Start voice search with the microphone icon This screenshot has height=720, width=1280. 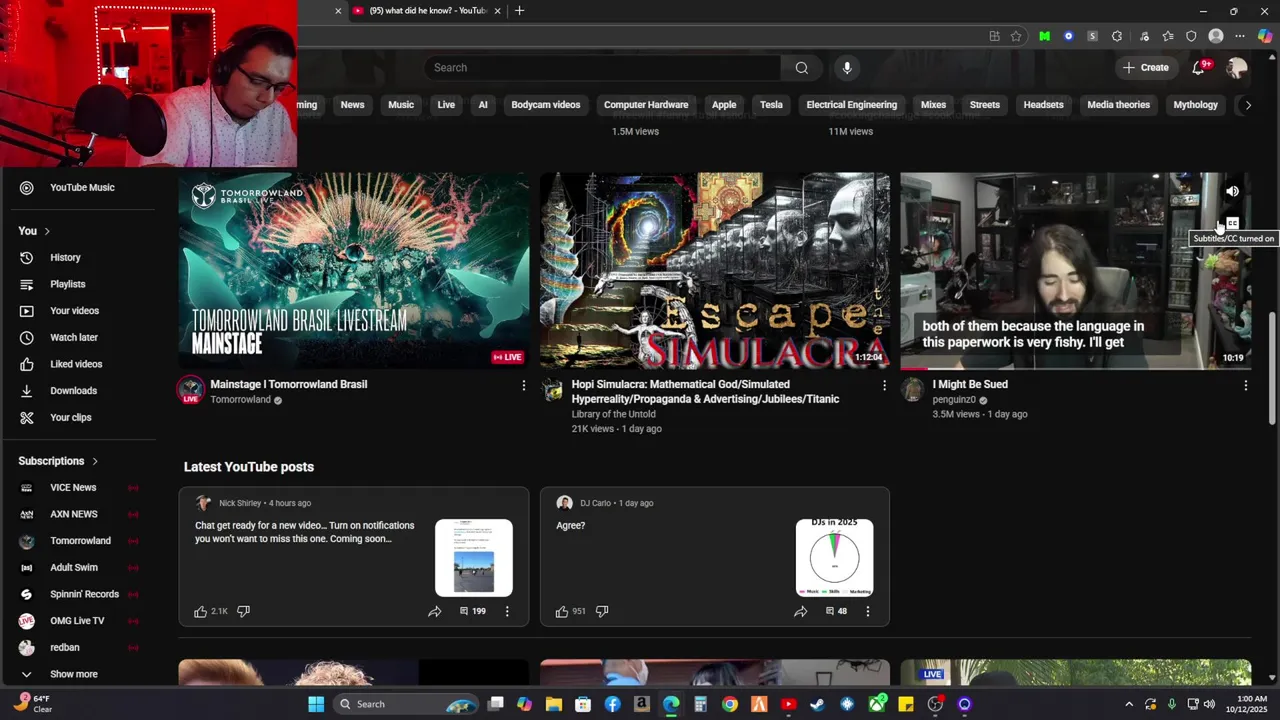847,68
